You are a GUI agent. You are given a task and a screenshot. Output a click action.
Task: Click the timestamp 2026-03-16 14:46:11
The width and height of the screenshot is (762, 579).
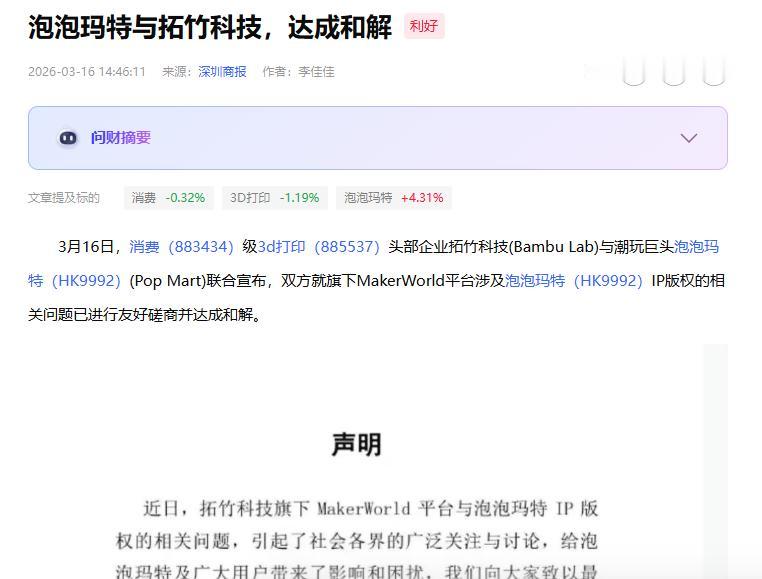coord(87,72)
